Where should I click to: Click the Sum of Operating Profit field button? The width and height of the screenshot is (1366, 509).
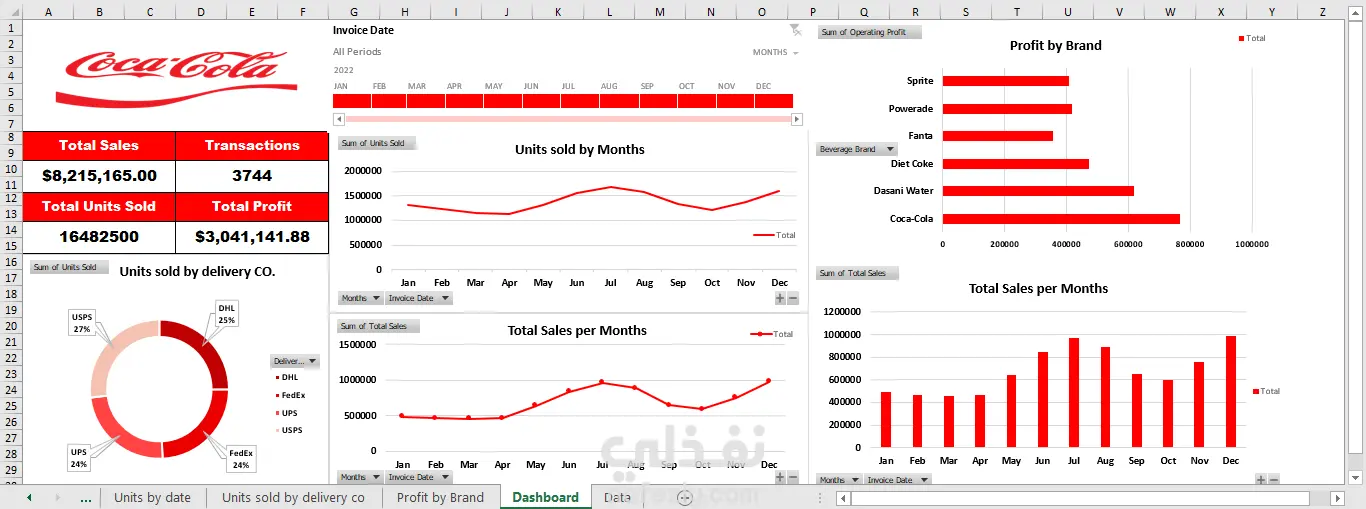[x=870, y=32]
